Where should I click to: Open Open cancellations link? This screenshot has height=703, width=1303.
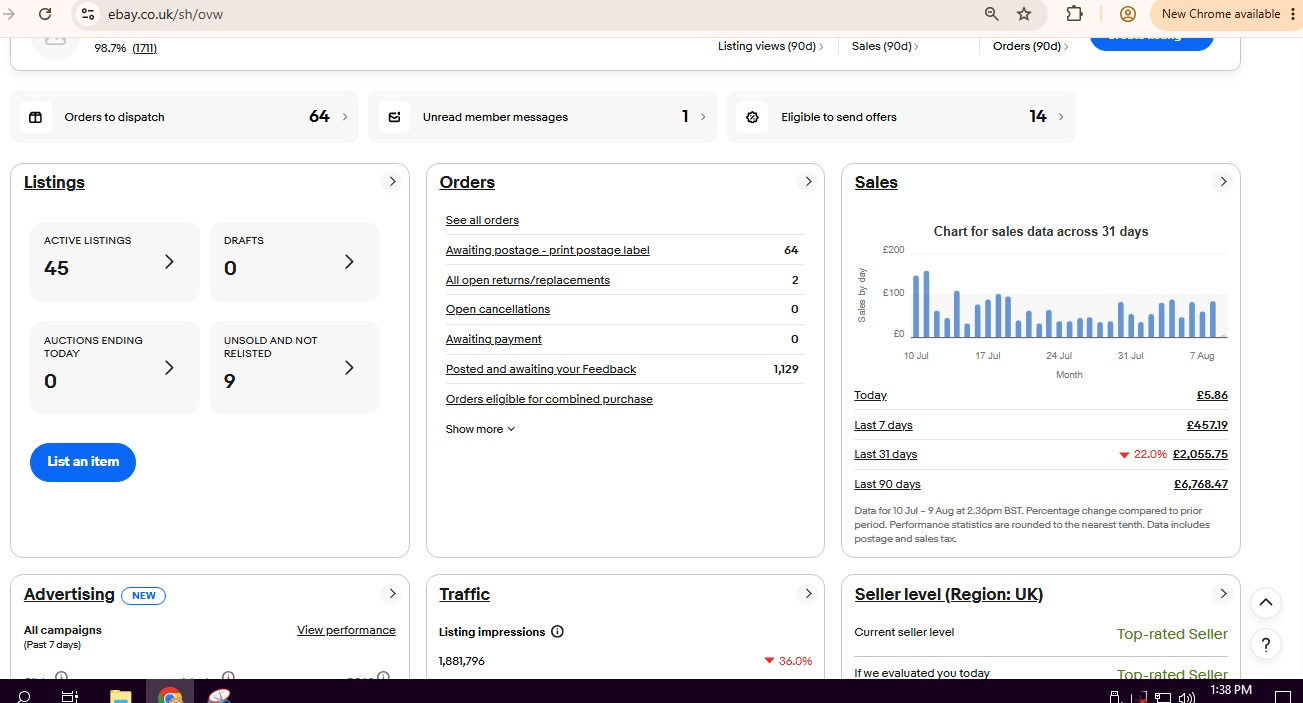pos(497,309)
